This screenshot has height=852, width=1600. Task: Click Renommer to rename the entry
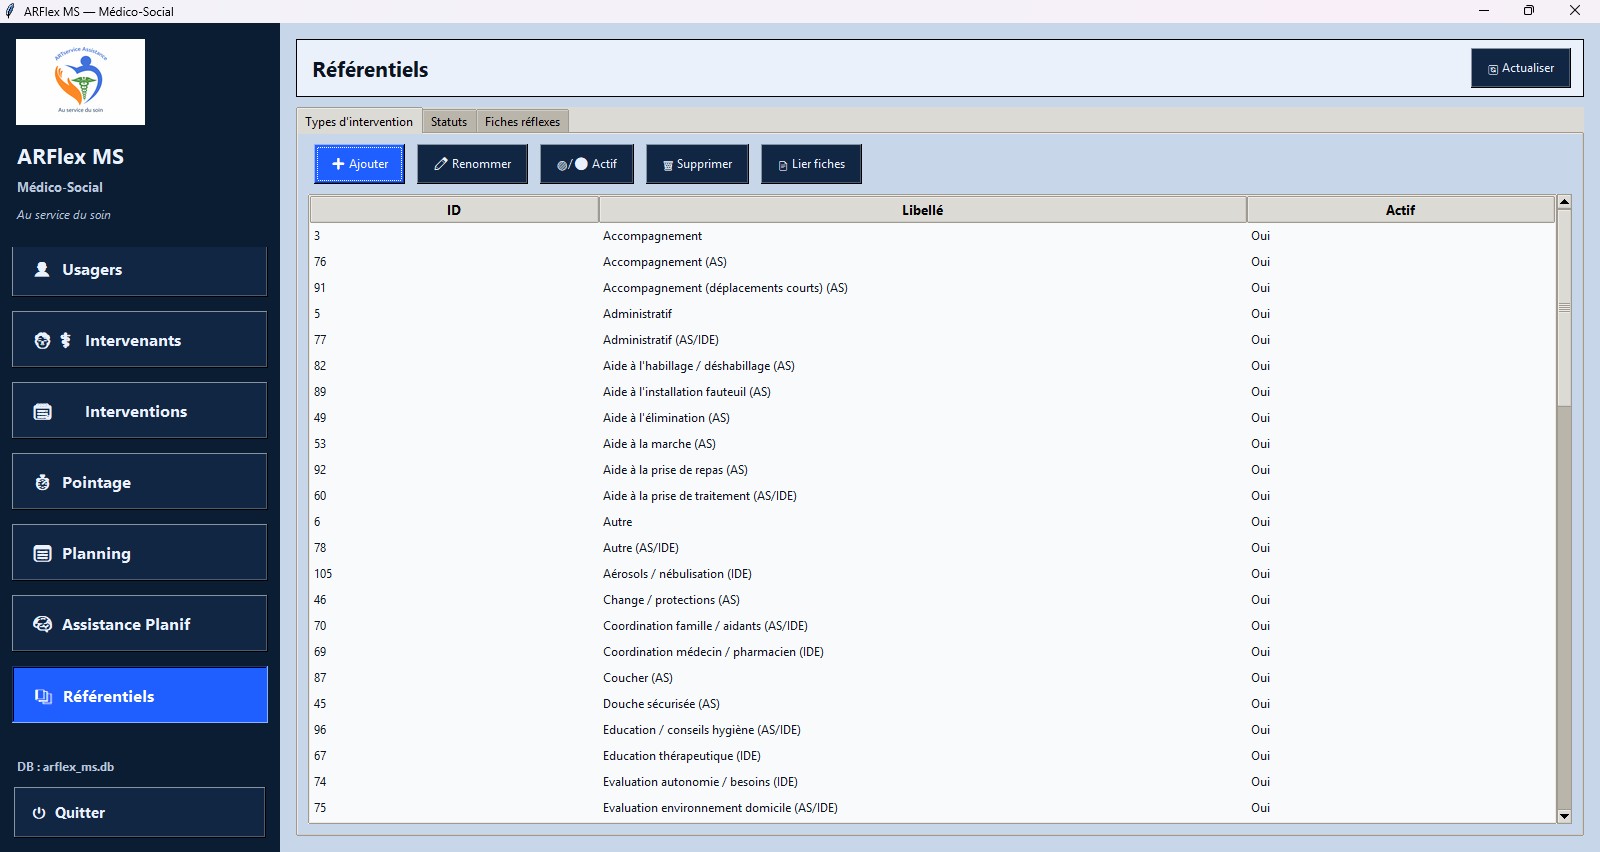coord(472,164)
